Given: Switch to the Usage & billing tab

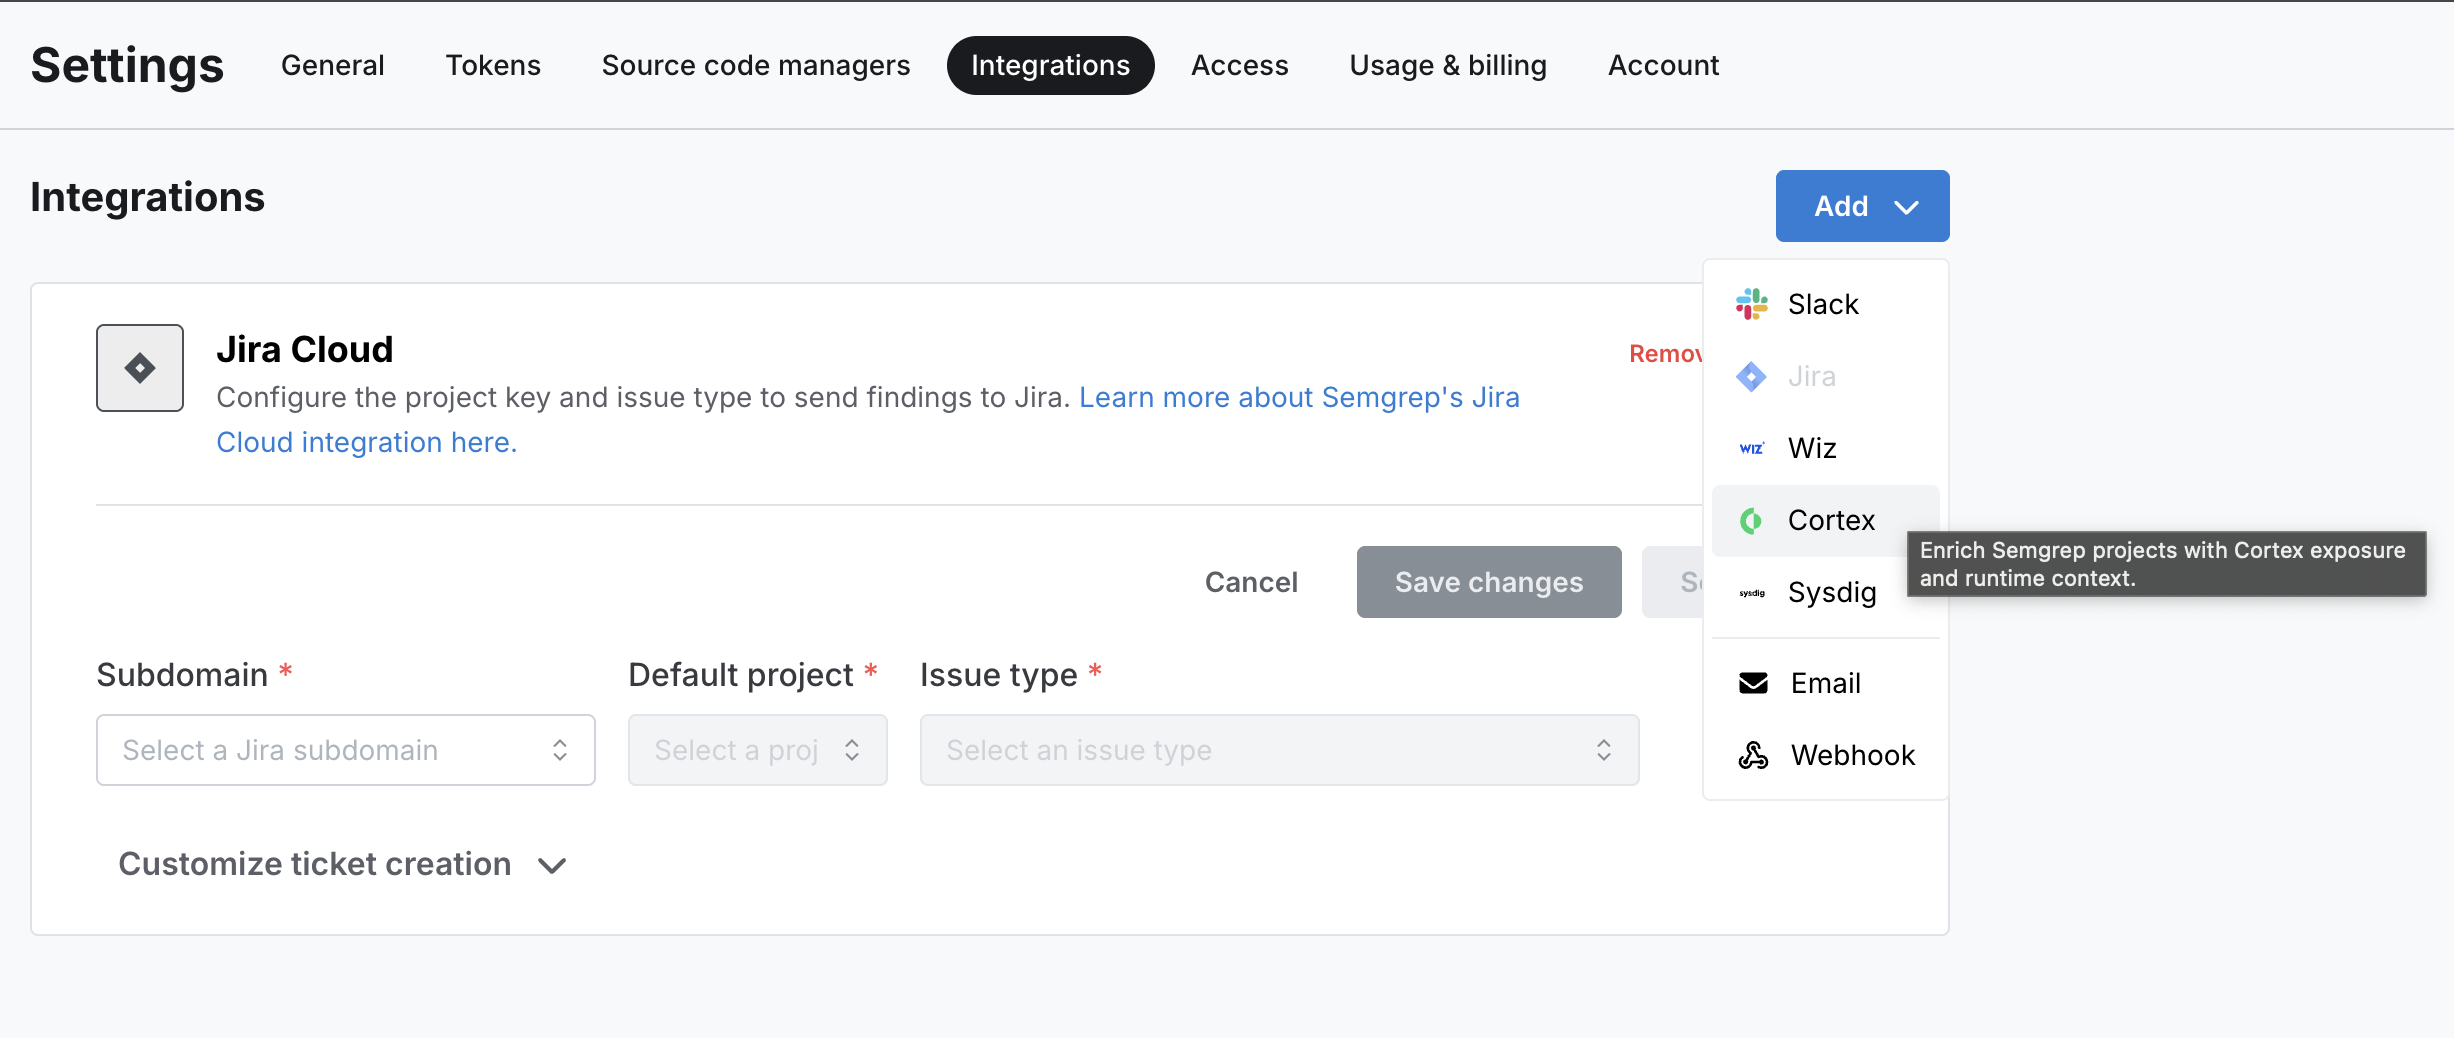Looking at the screenshot, I should pyautogui.click(x=1447, y=64).
